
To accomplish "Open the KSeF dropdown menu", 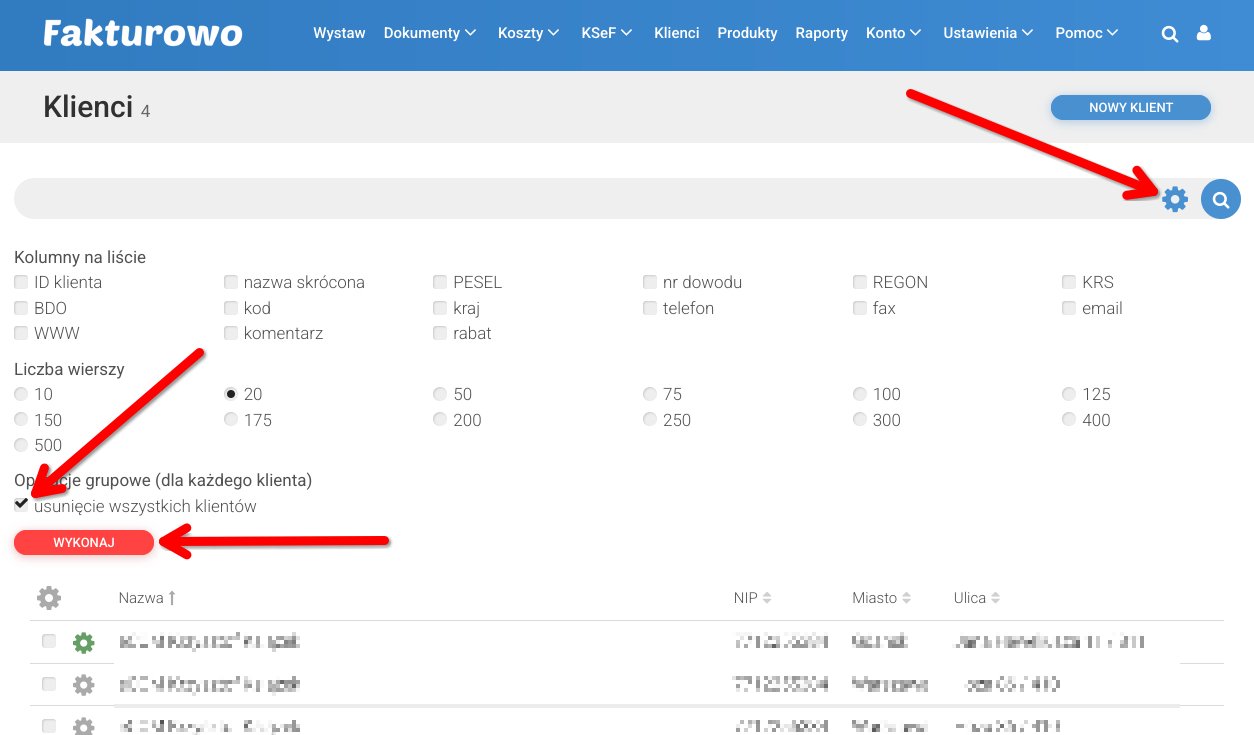I will pyautogui.click(x=606, y=33).
